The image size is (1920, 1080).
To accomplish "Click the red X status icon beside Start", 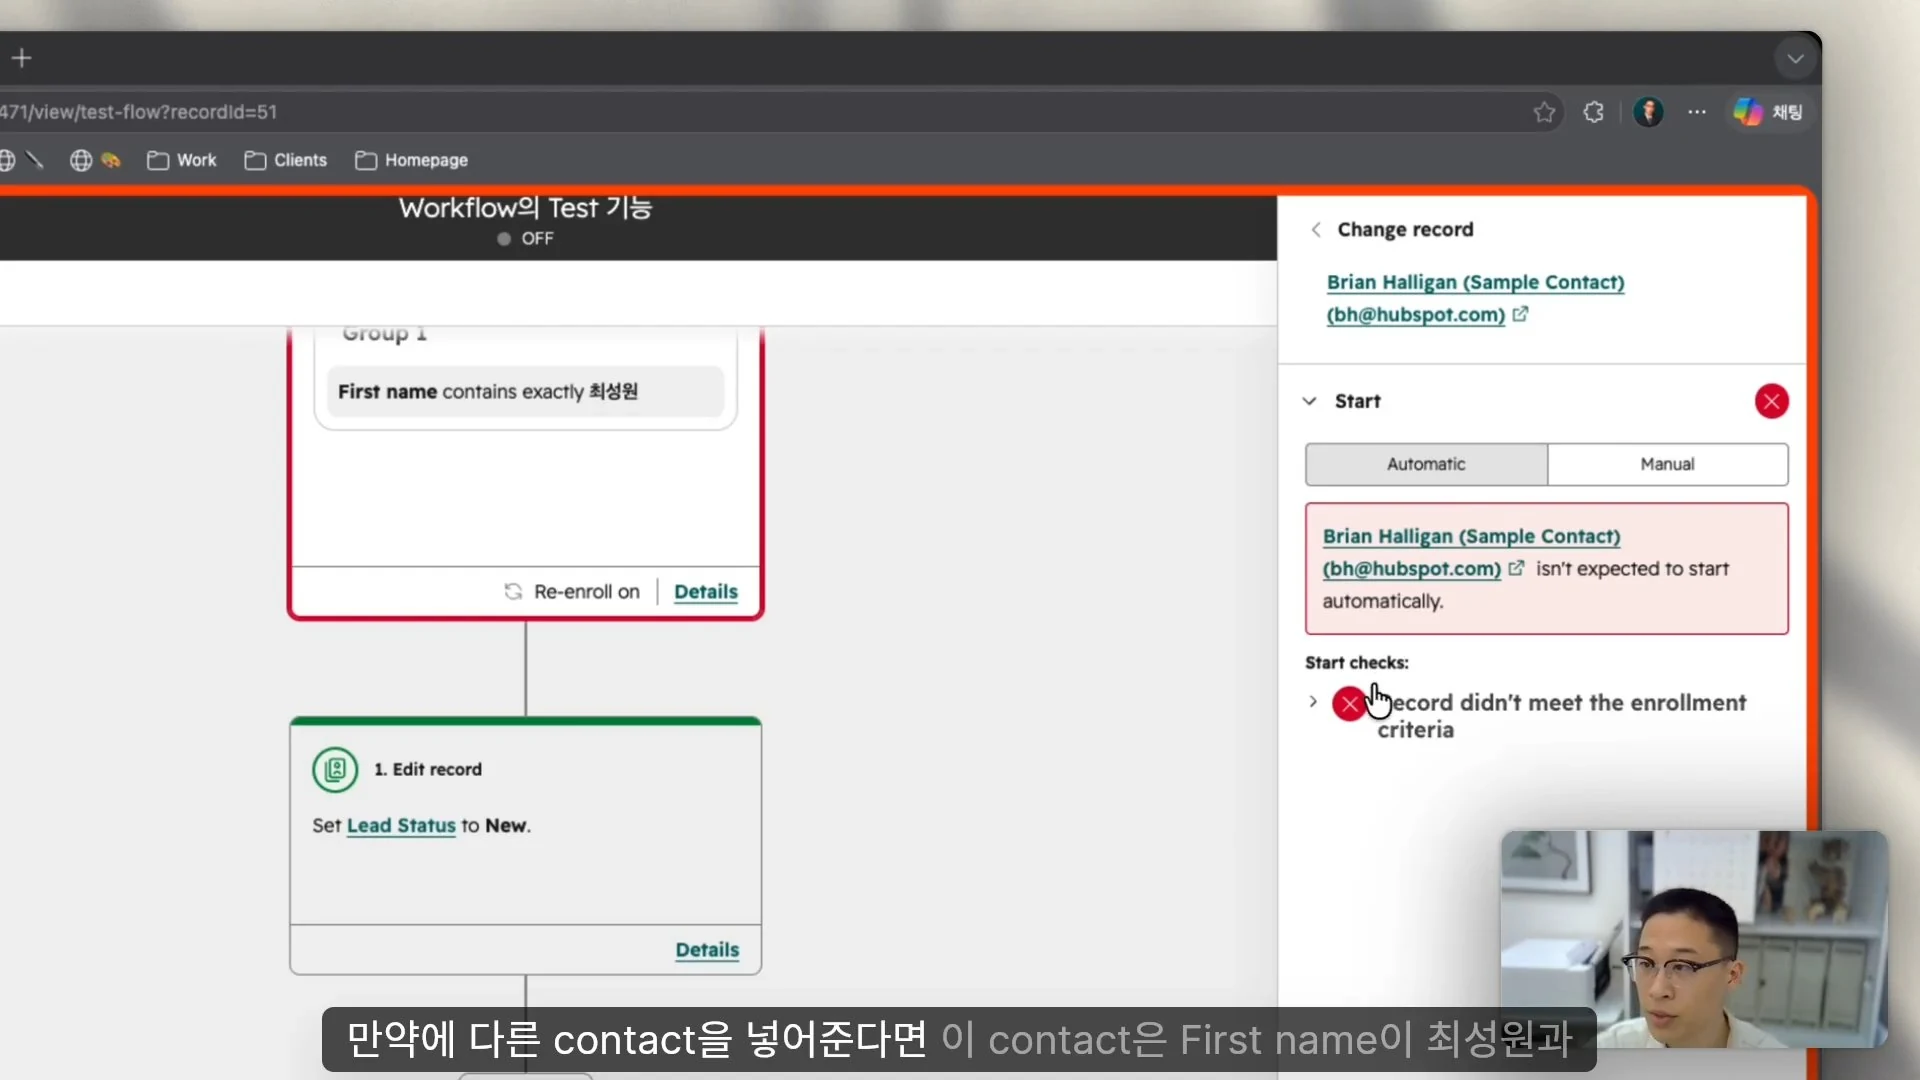I will pyautogui.click(x=1771, y=401).
